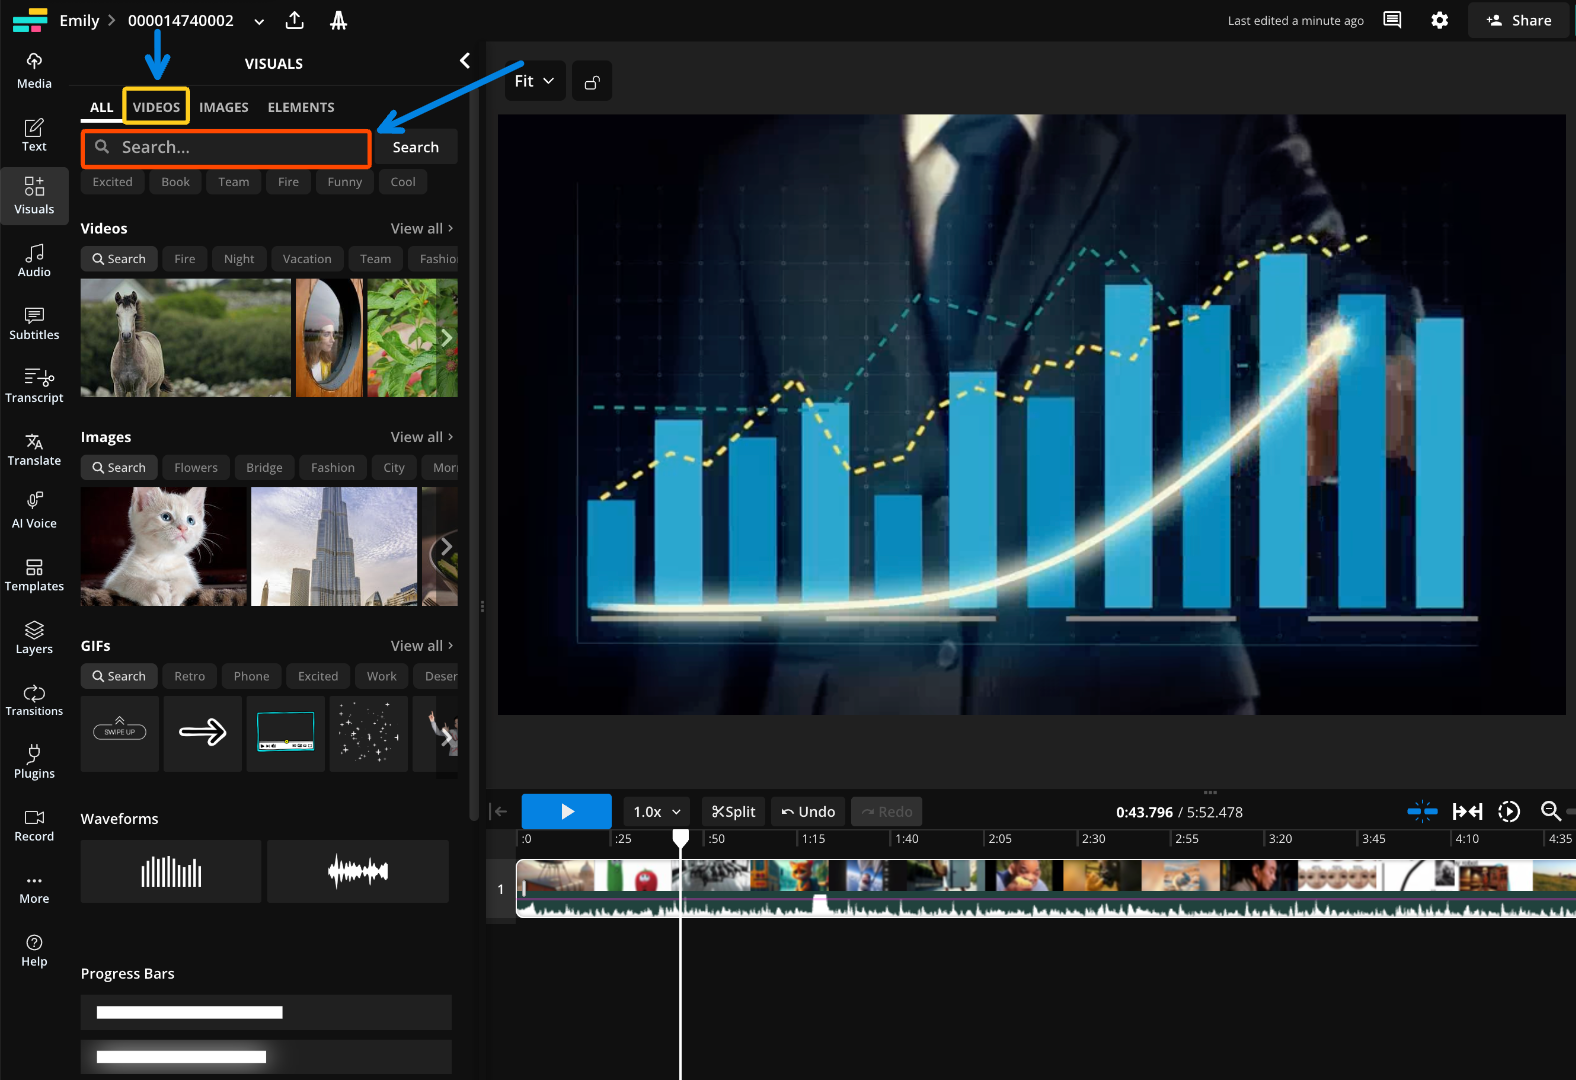Click the Emily workspace breadcrumb

(79, 20)
